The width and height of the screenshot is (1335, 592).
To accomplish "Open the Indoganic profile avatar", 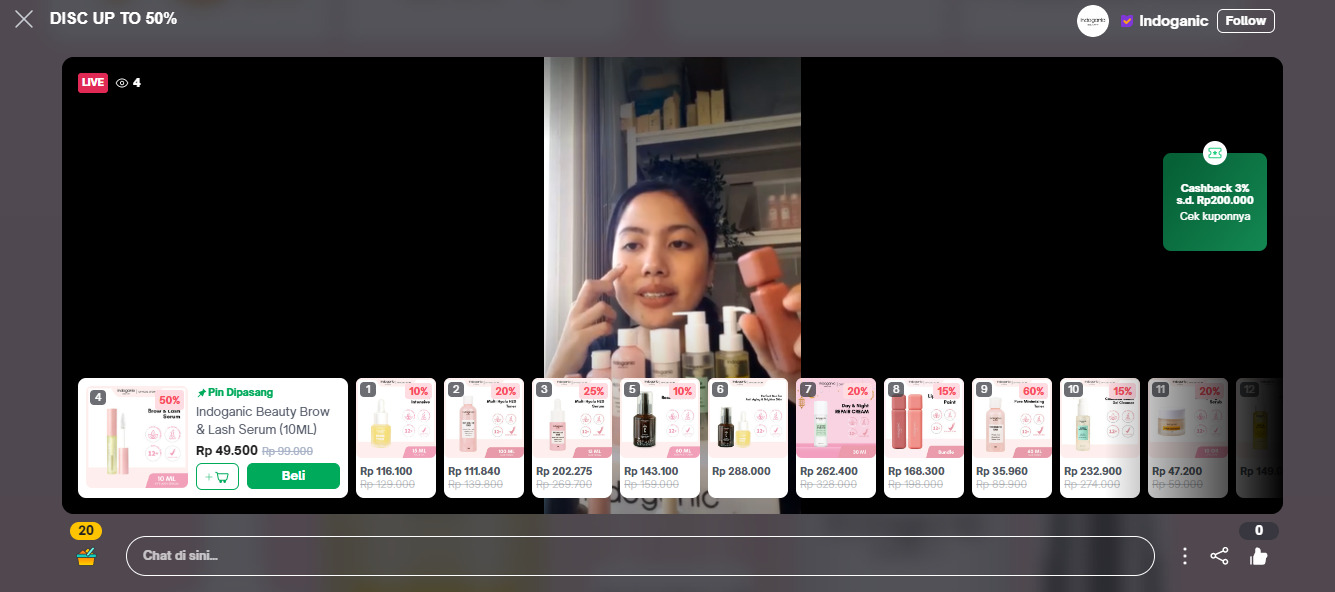I will pyautogui.click(x=1093, y=21).
